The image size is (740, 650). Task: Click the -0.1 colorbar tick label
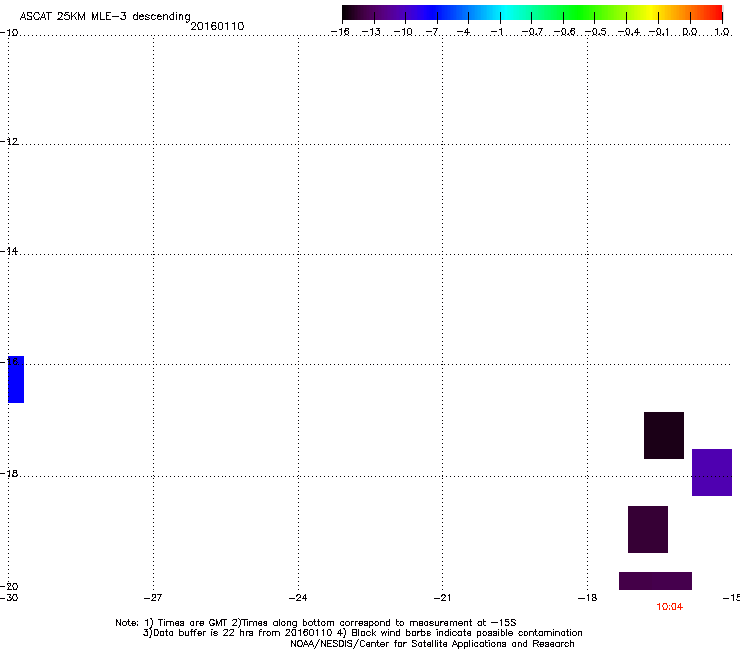point(659,32)
